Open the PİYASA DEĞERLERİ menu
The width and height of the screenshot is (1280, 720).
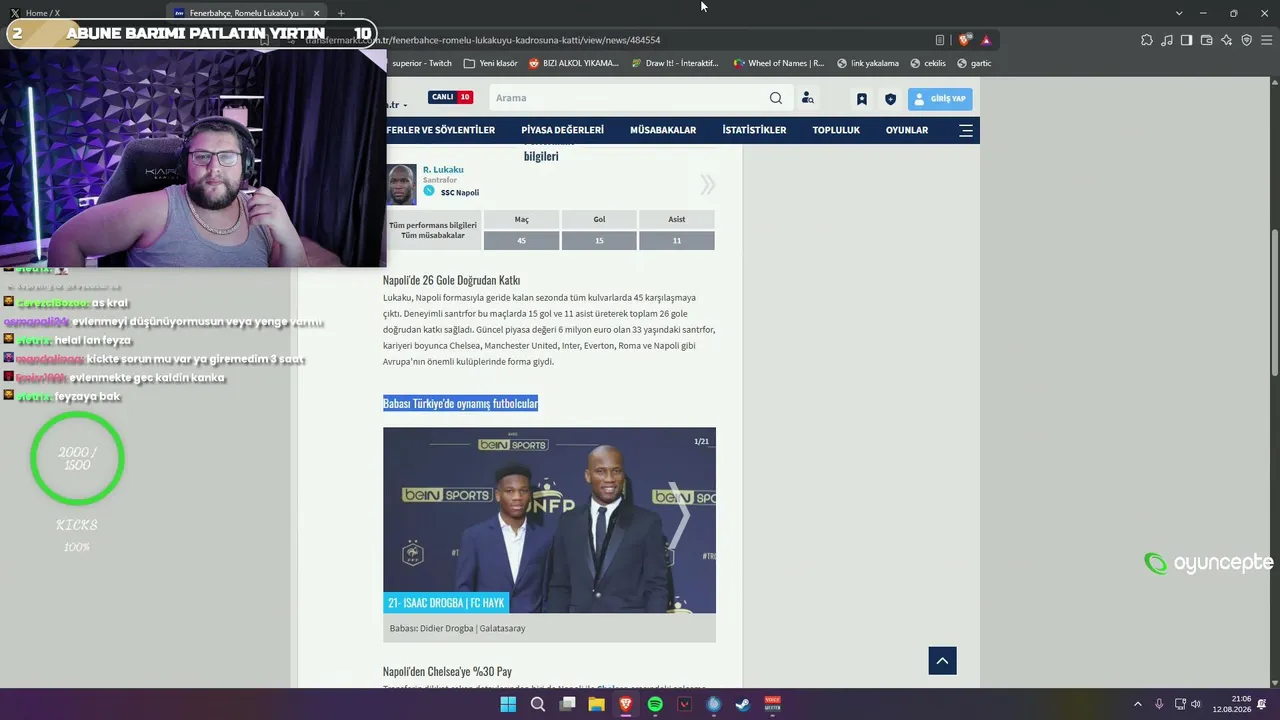click(x=562, y=130)
